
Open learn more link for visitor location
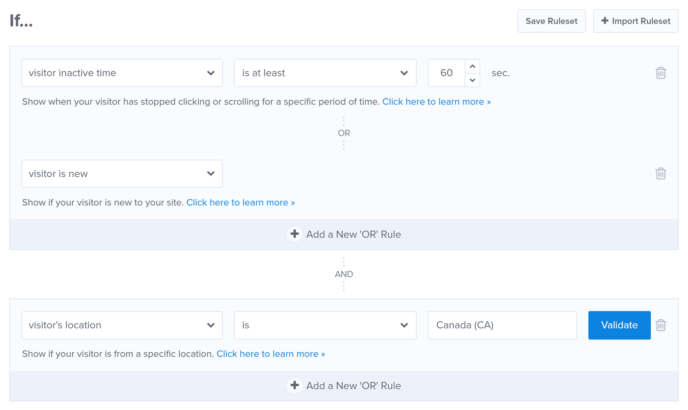pyautogui.click(x=271, y=354)
